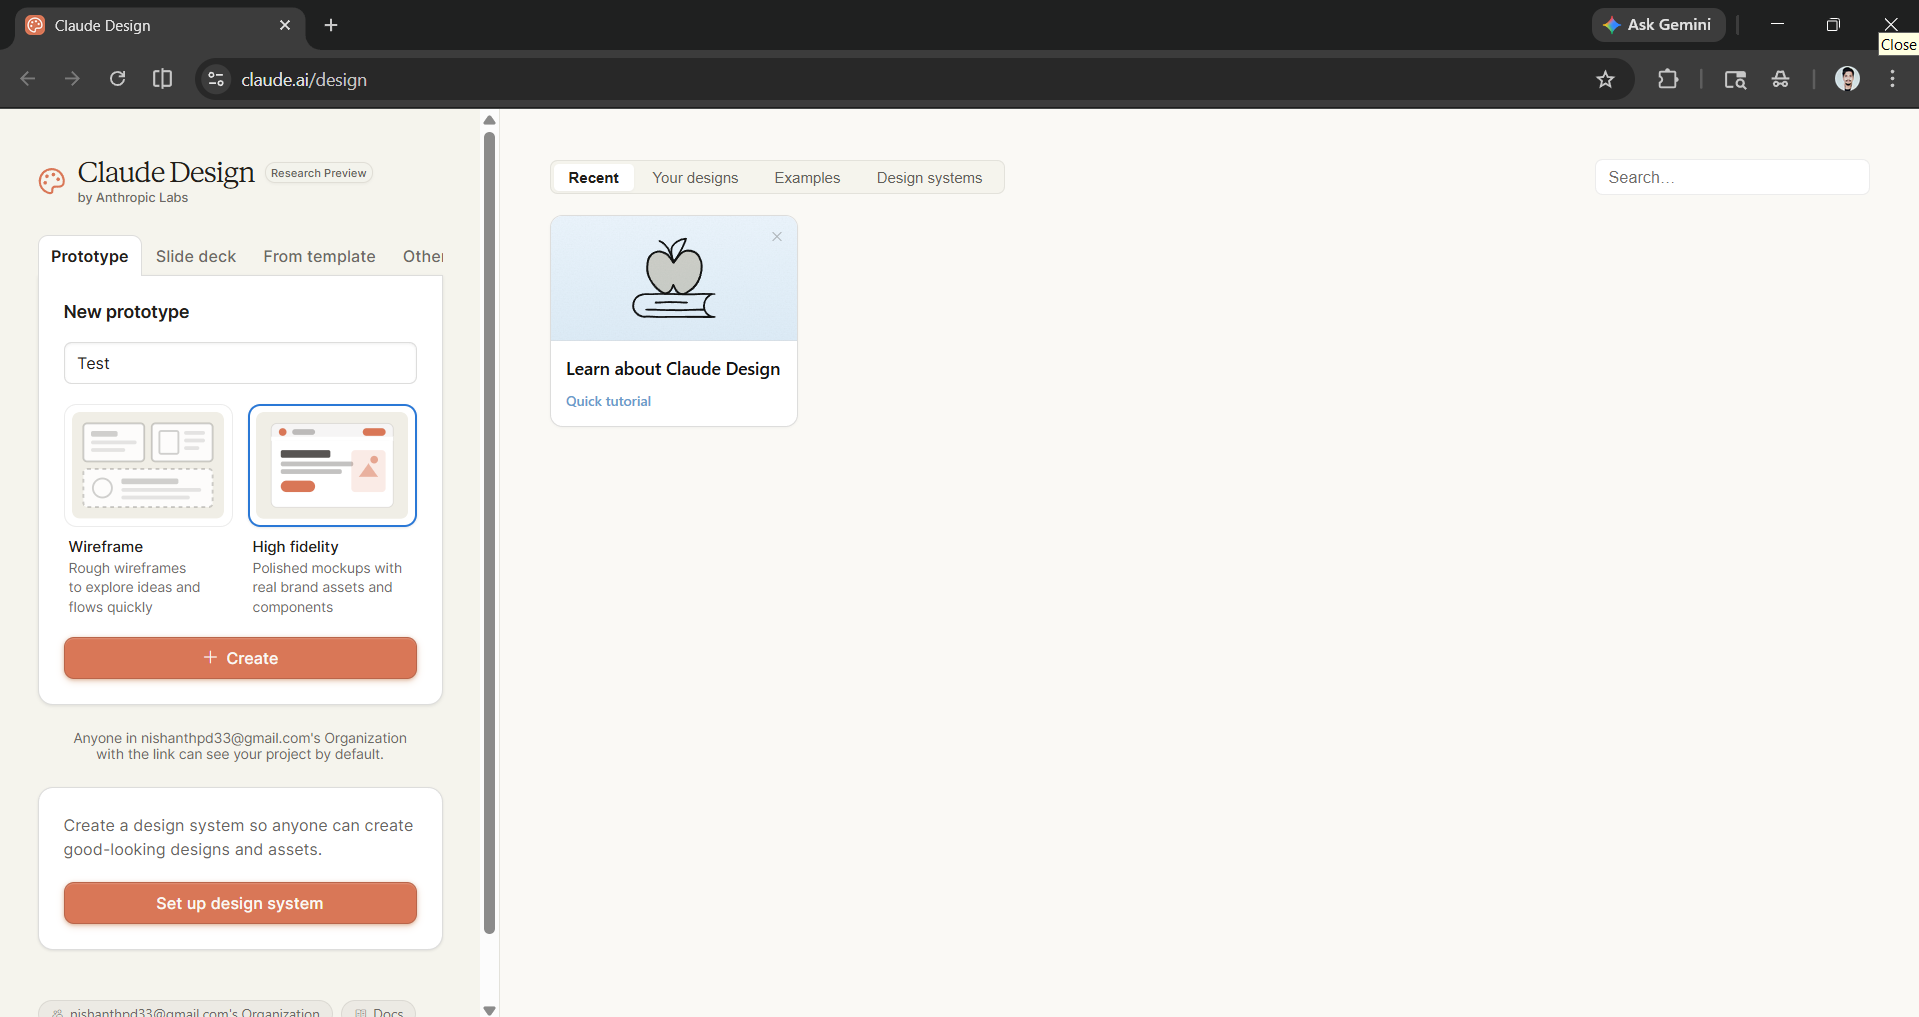Close the Claude Design browser tab
The height and width of the screenshot is (1017, 1919).
[285, 25]
